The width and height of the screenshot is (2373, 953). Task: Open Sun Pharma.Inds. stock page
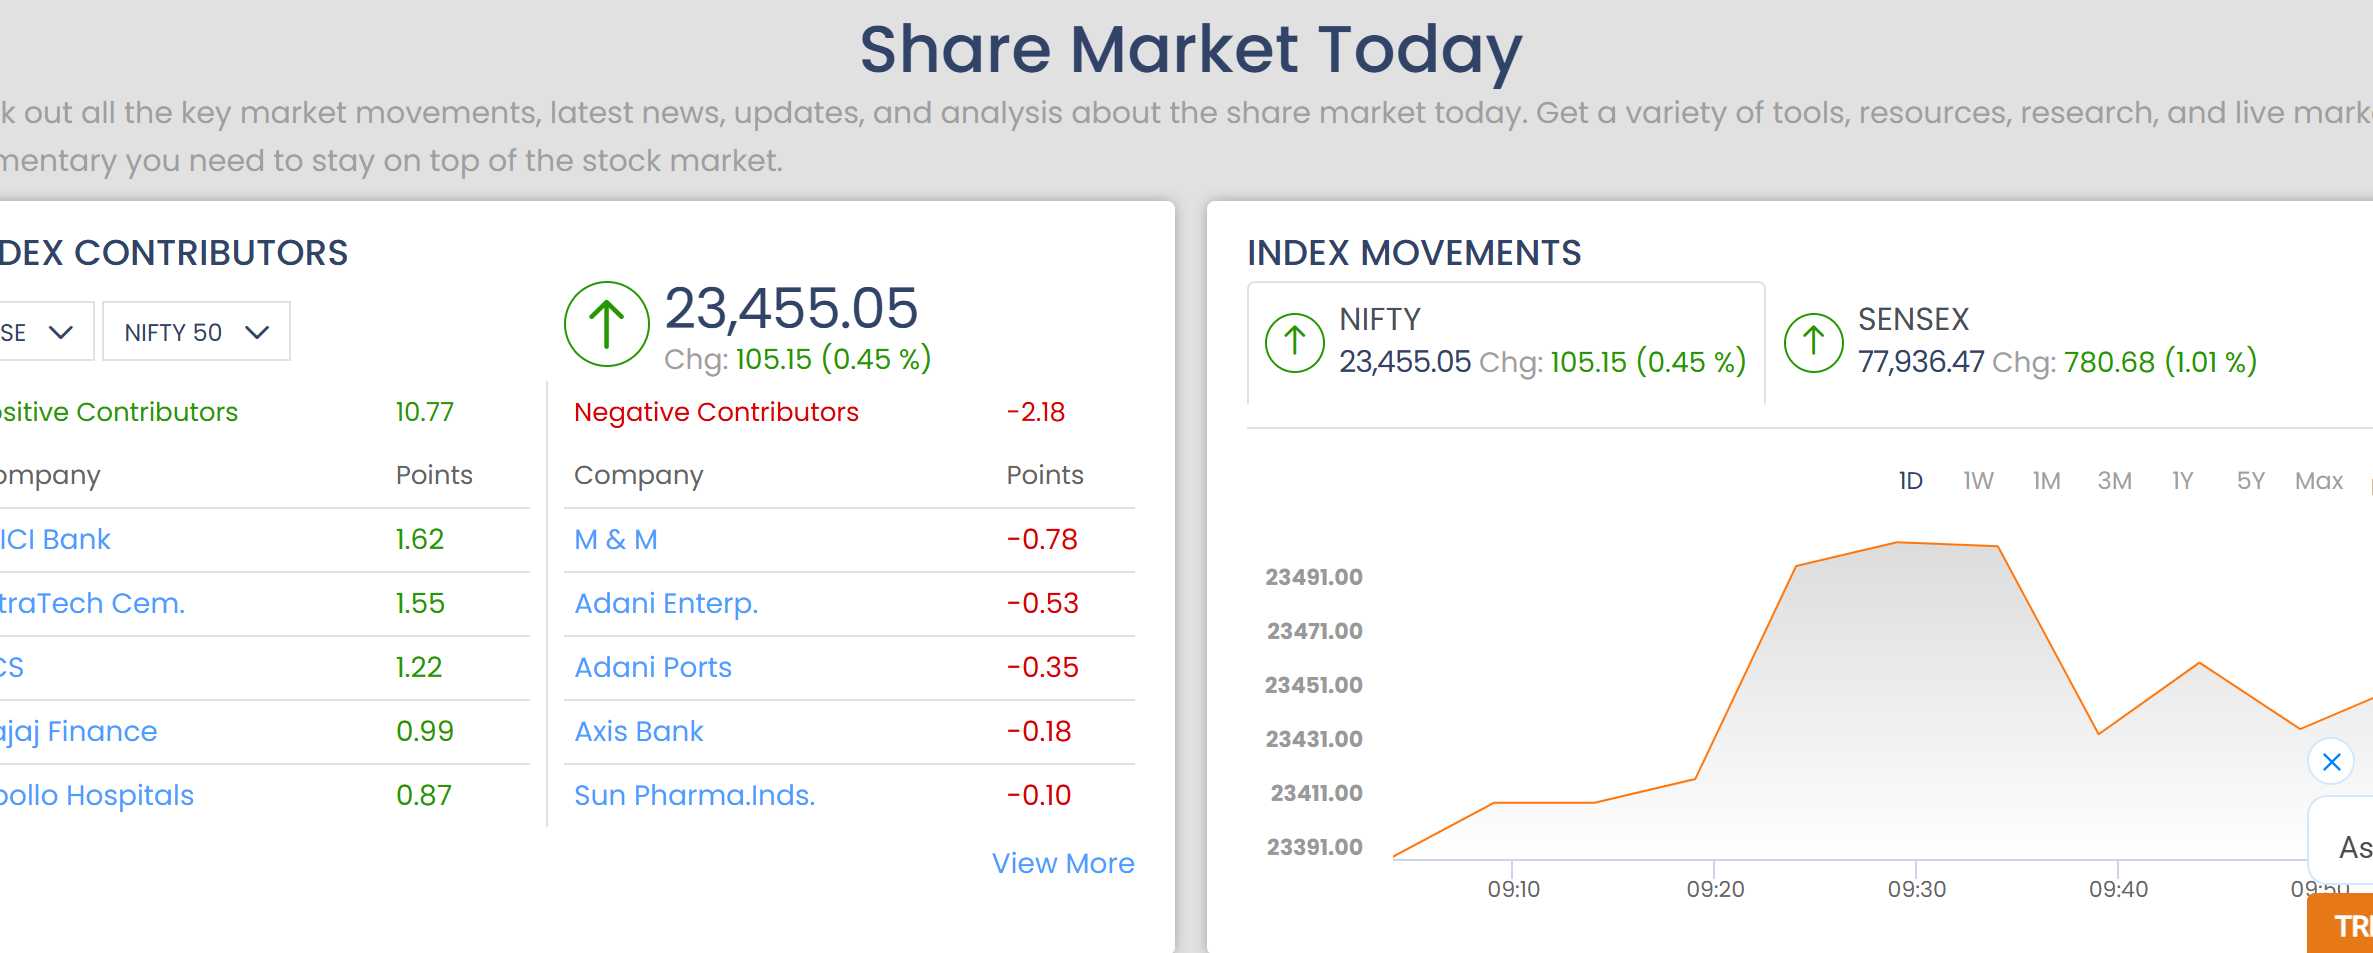coord(695,795)
